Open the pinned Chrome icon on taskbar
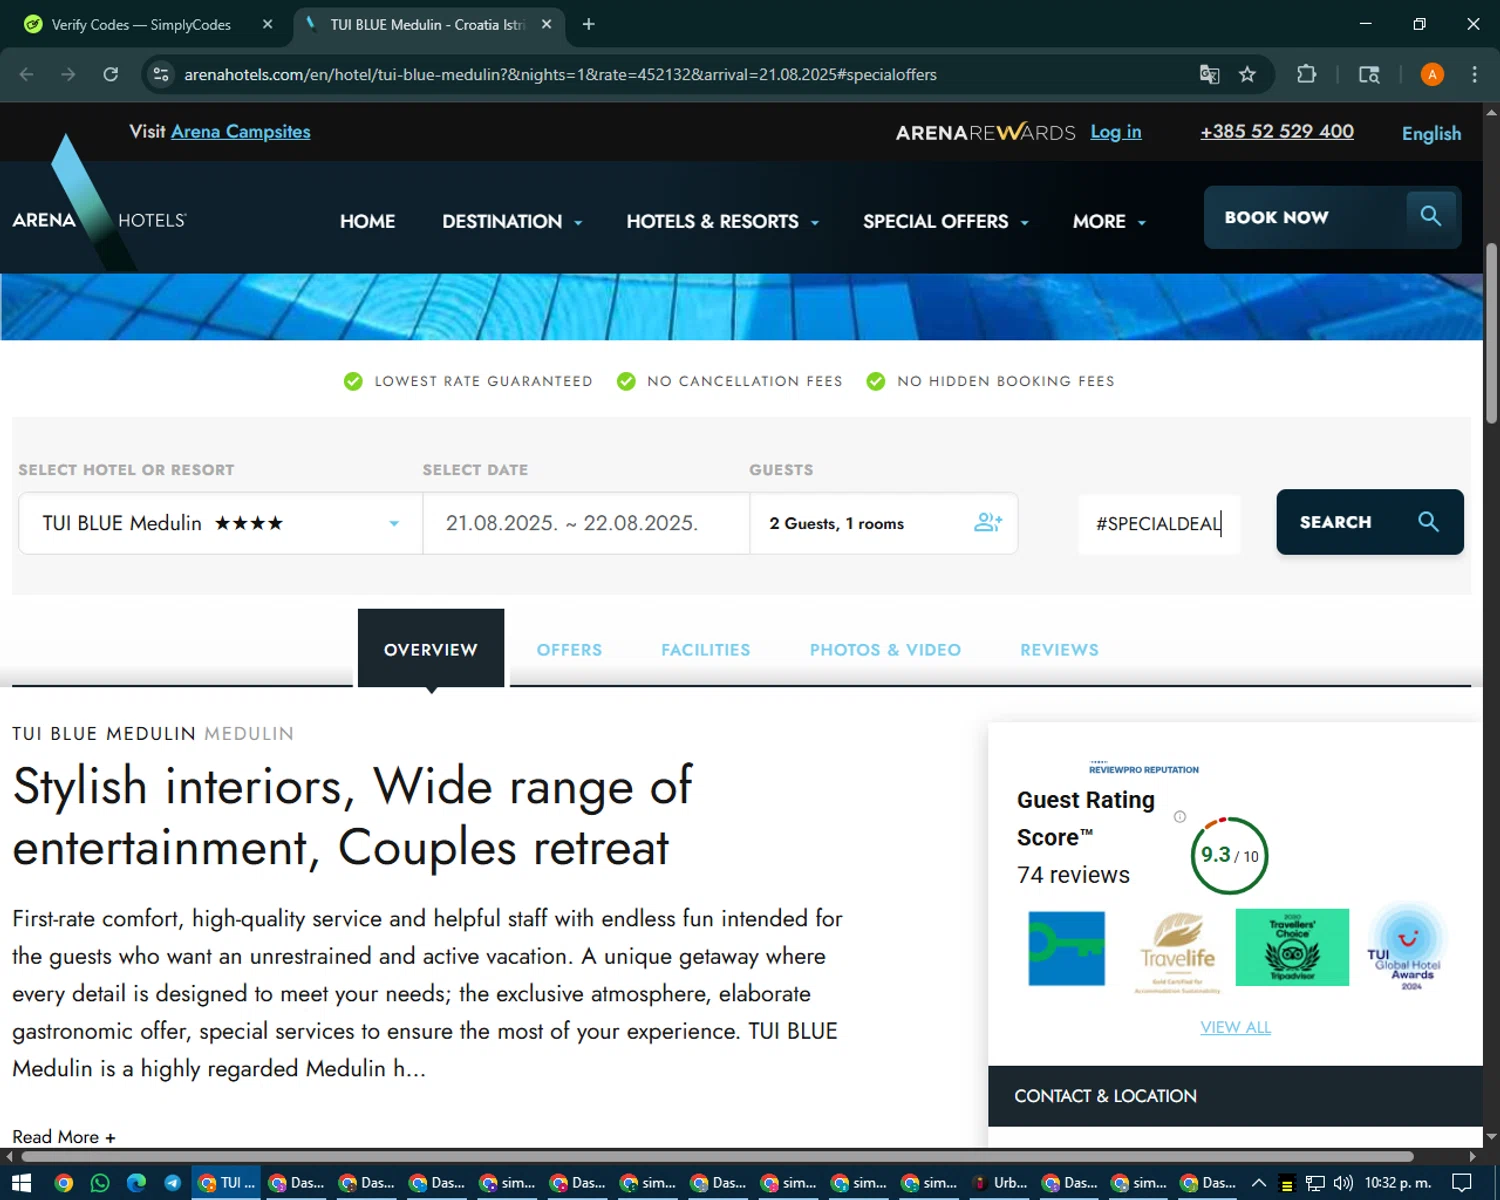1500x1200 pixels. (64, 1183)
